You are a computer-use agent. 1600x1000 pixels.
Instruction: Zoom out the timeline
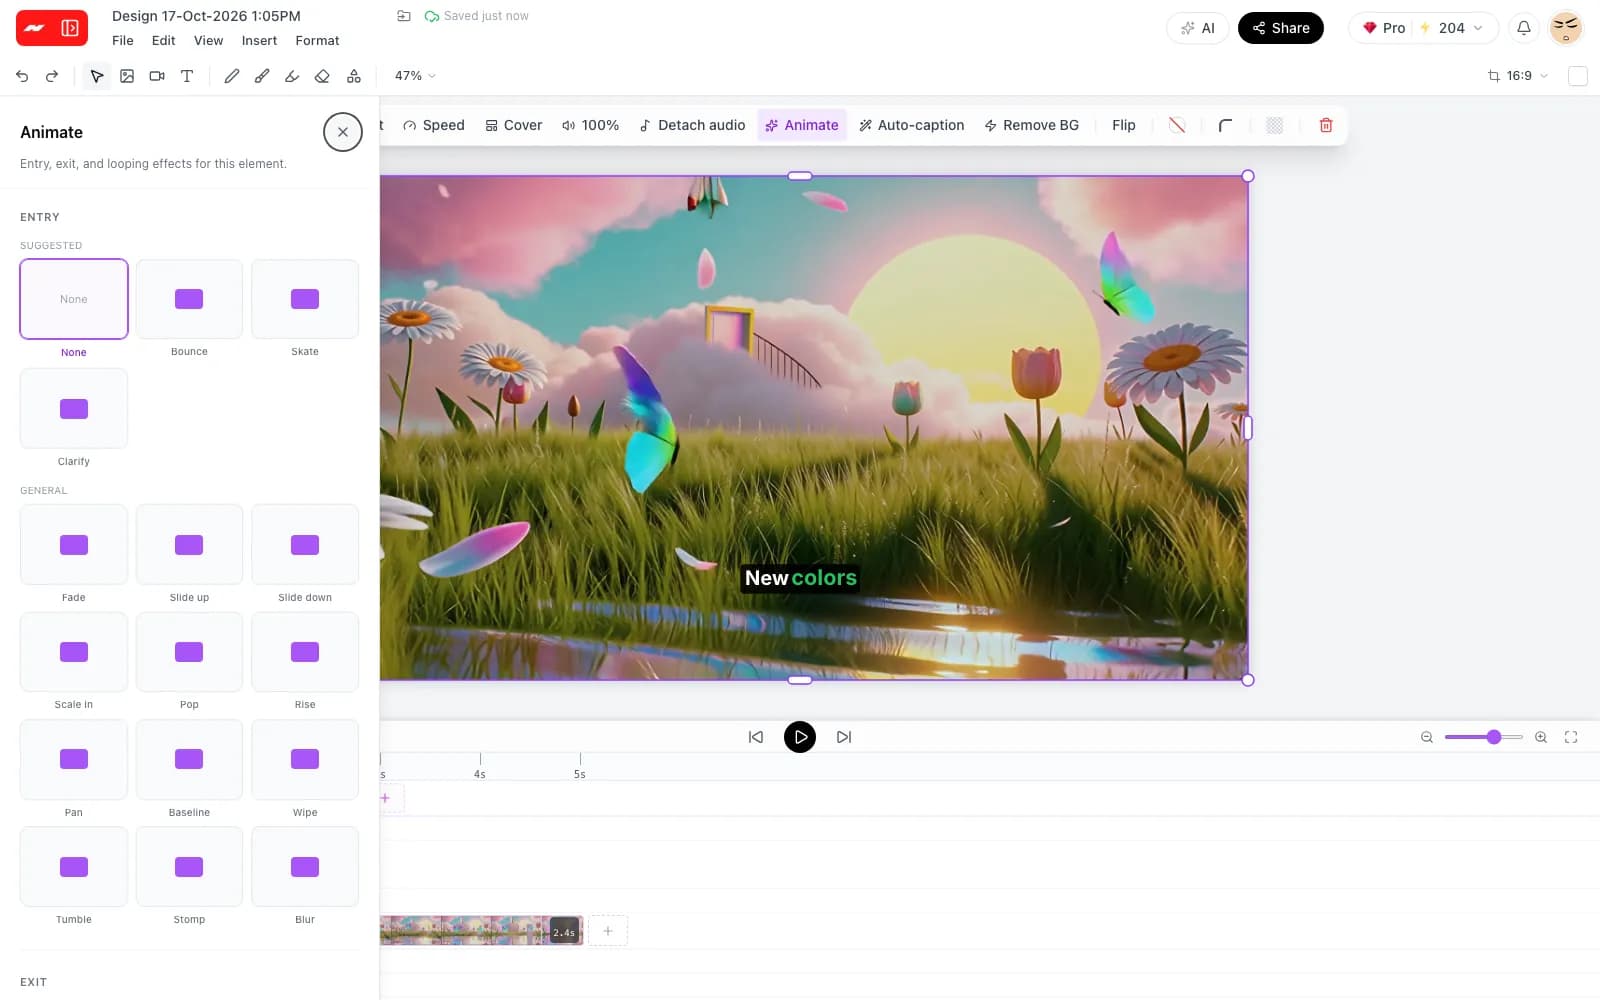(1427, 737)
